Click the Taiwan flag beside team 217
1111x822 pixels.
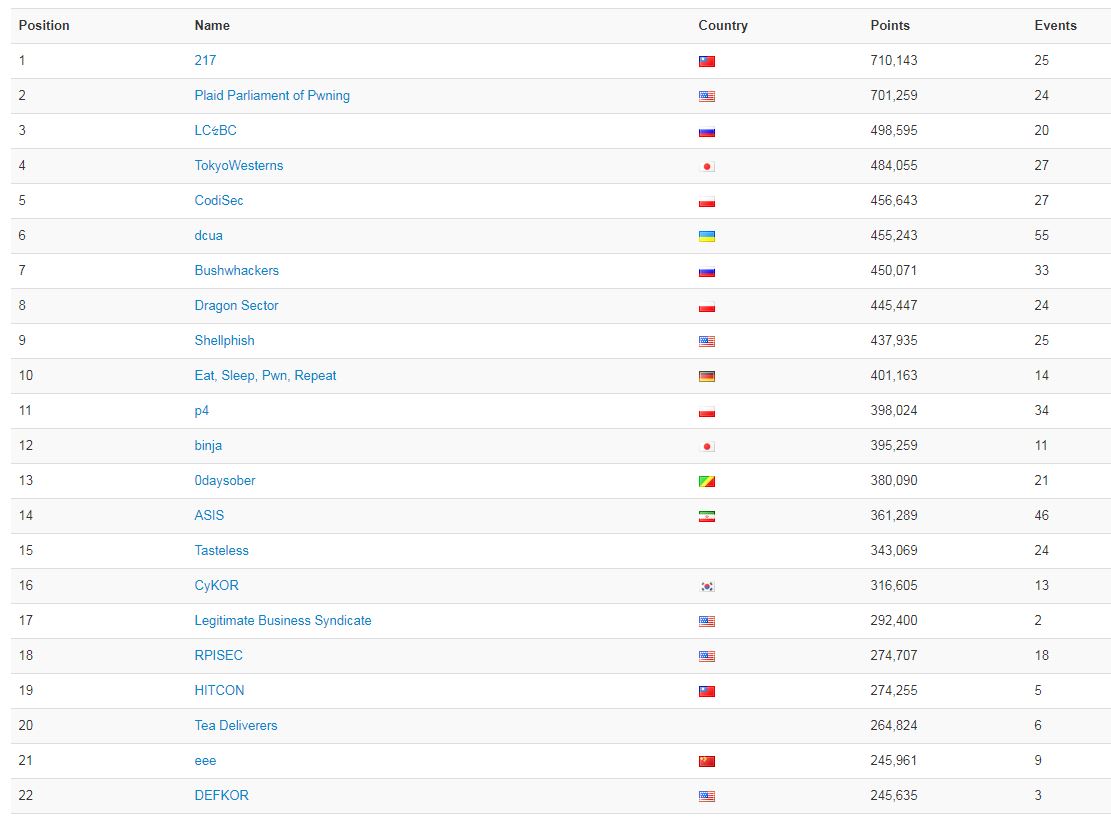pyautogui.click(x=707, y=62)
